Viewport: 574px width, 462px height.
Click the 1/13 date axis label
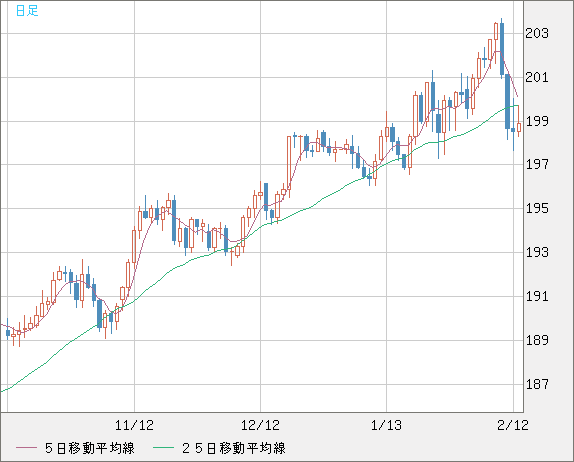coord(386,425)
